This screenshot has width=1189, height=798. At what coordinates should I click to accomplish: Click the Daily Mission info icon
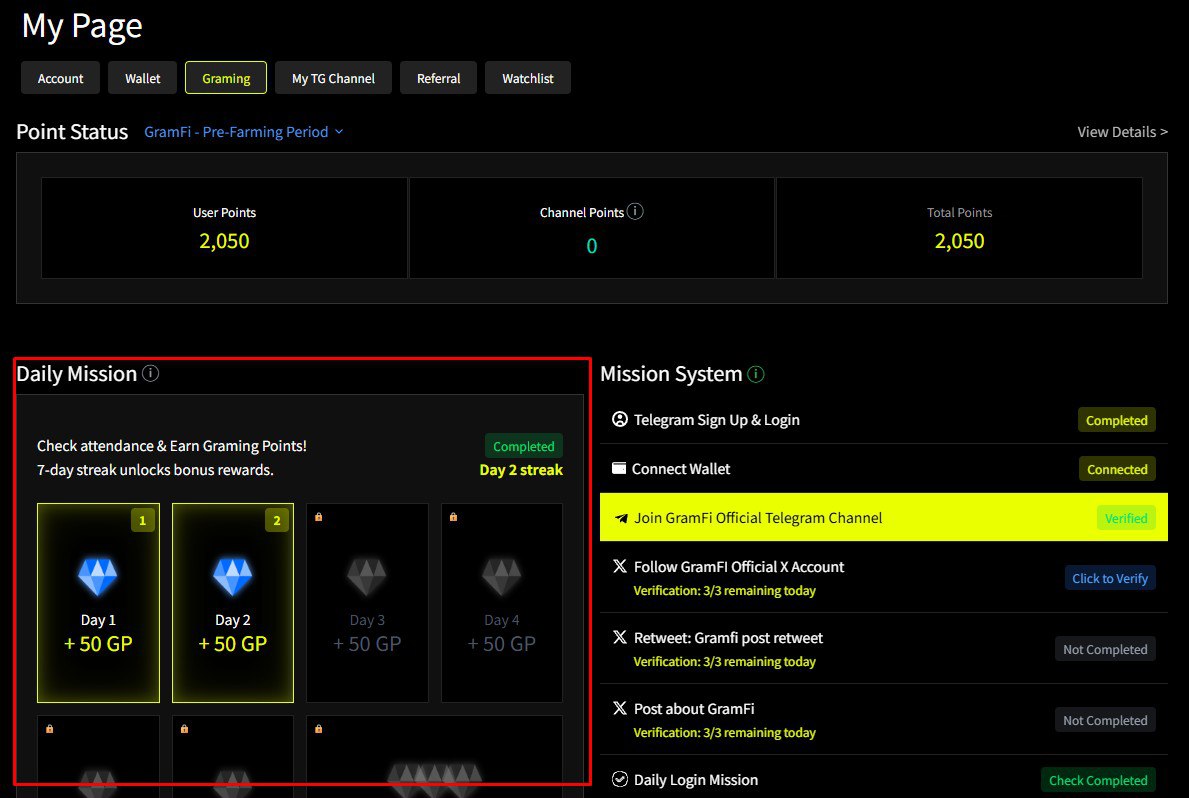click(x=151, y=374)
